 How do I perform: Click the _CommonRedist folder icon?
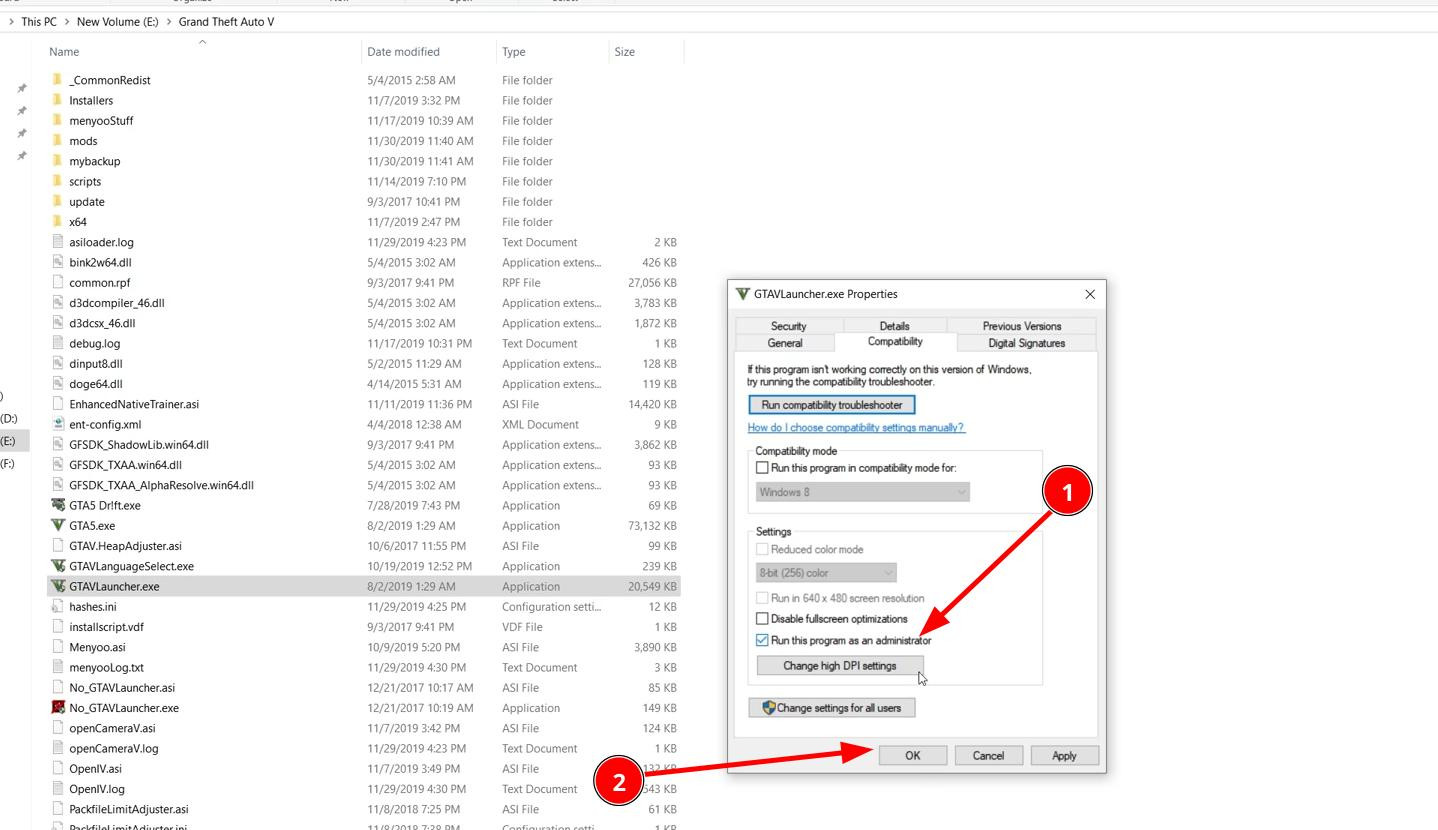57,80
